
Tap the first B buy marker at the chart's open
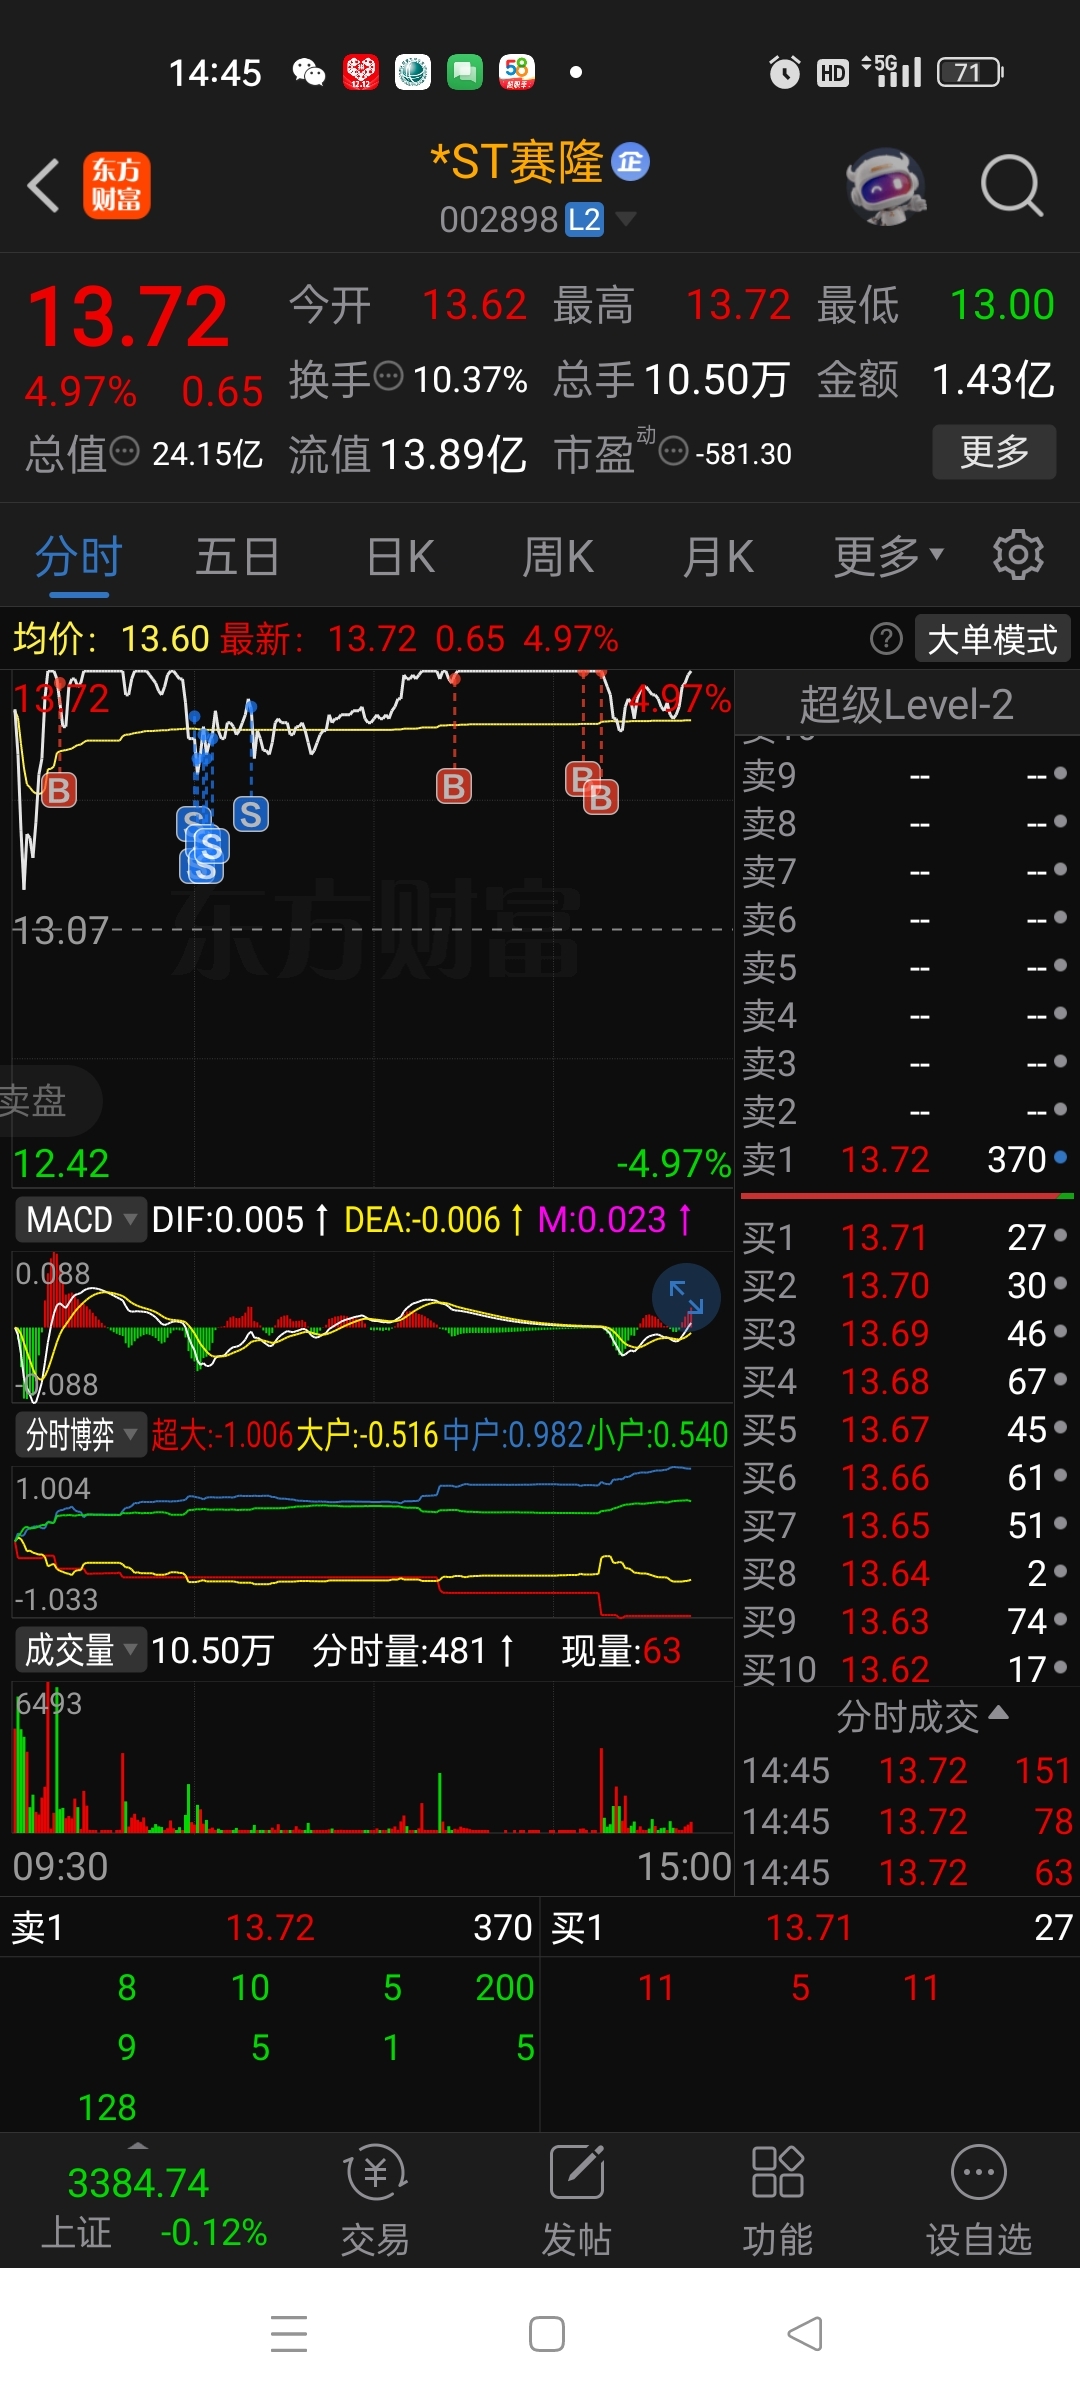[x=59, y=790]
